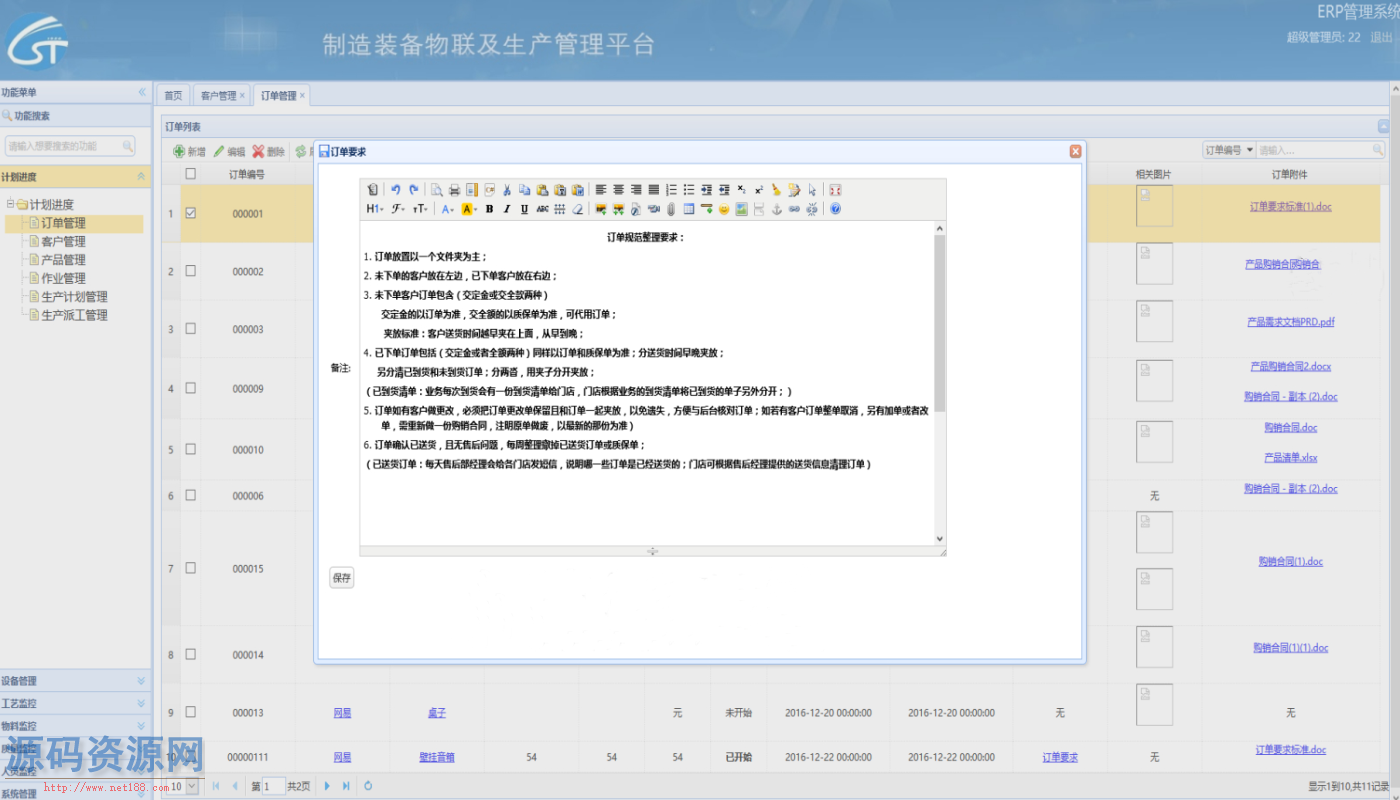The image size is (1400, 800).
Task: Uncheck the checkbox for order 000001
Action: tap(190, 213)
